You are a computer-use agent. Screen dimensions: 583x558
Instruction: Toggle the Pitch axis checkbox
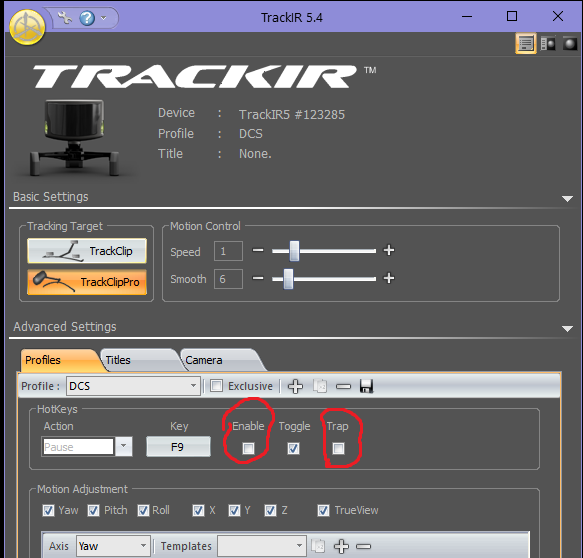[93, 510]
